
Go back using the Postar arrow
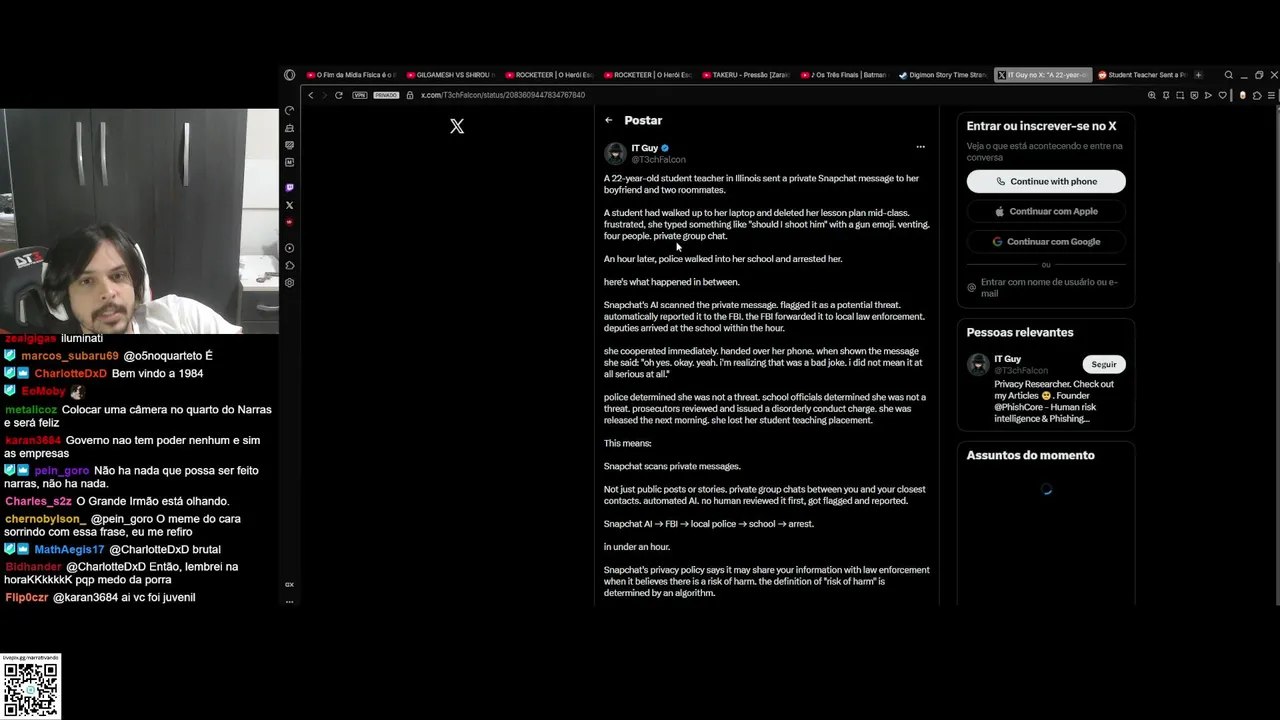[608, 120]
